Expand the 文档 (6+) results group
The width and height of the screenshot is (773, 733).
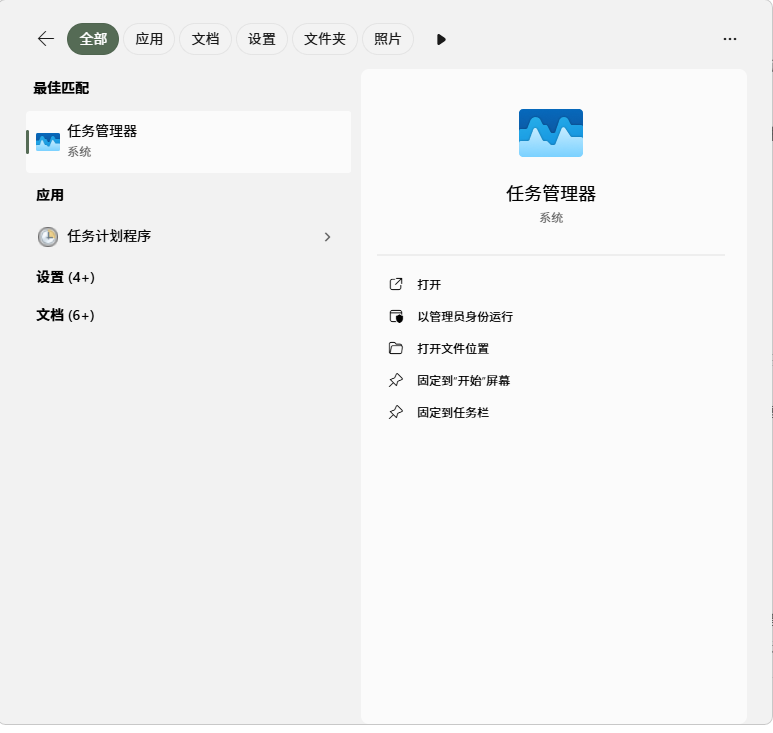66,315
